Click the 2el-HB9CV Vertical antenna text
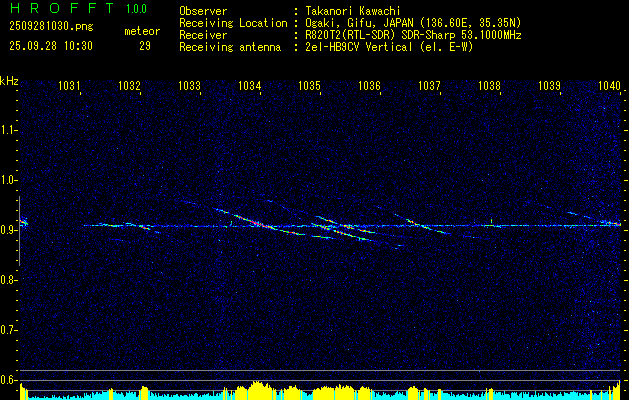Image resolution: width=629 pixels, height=400 pixels. 387,47
